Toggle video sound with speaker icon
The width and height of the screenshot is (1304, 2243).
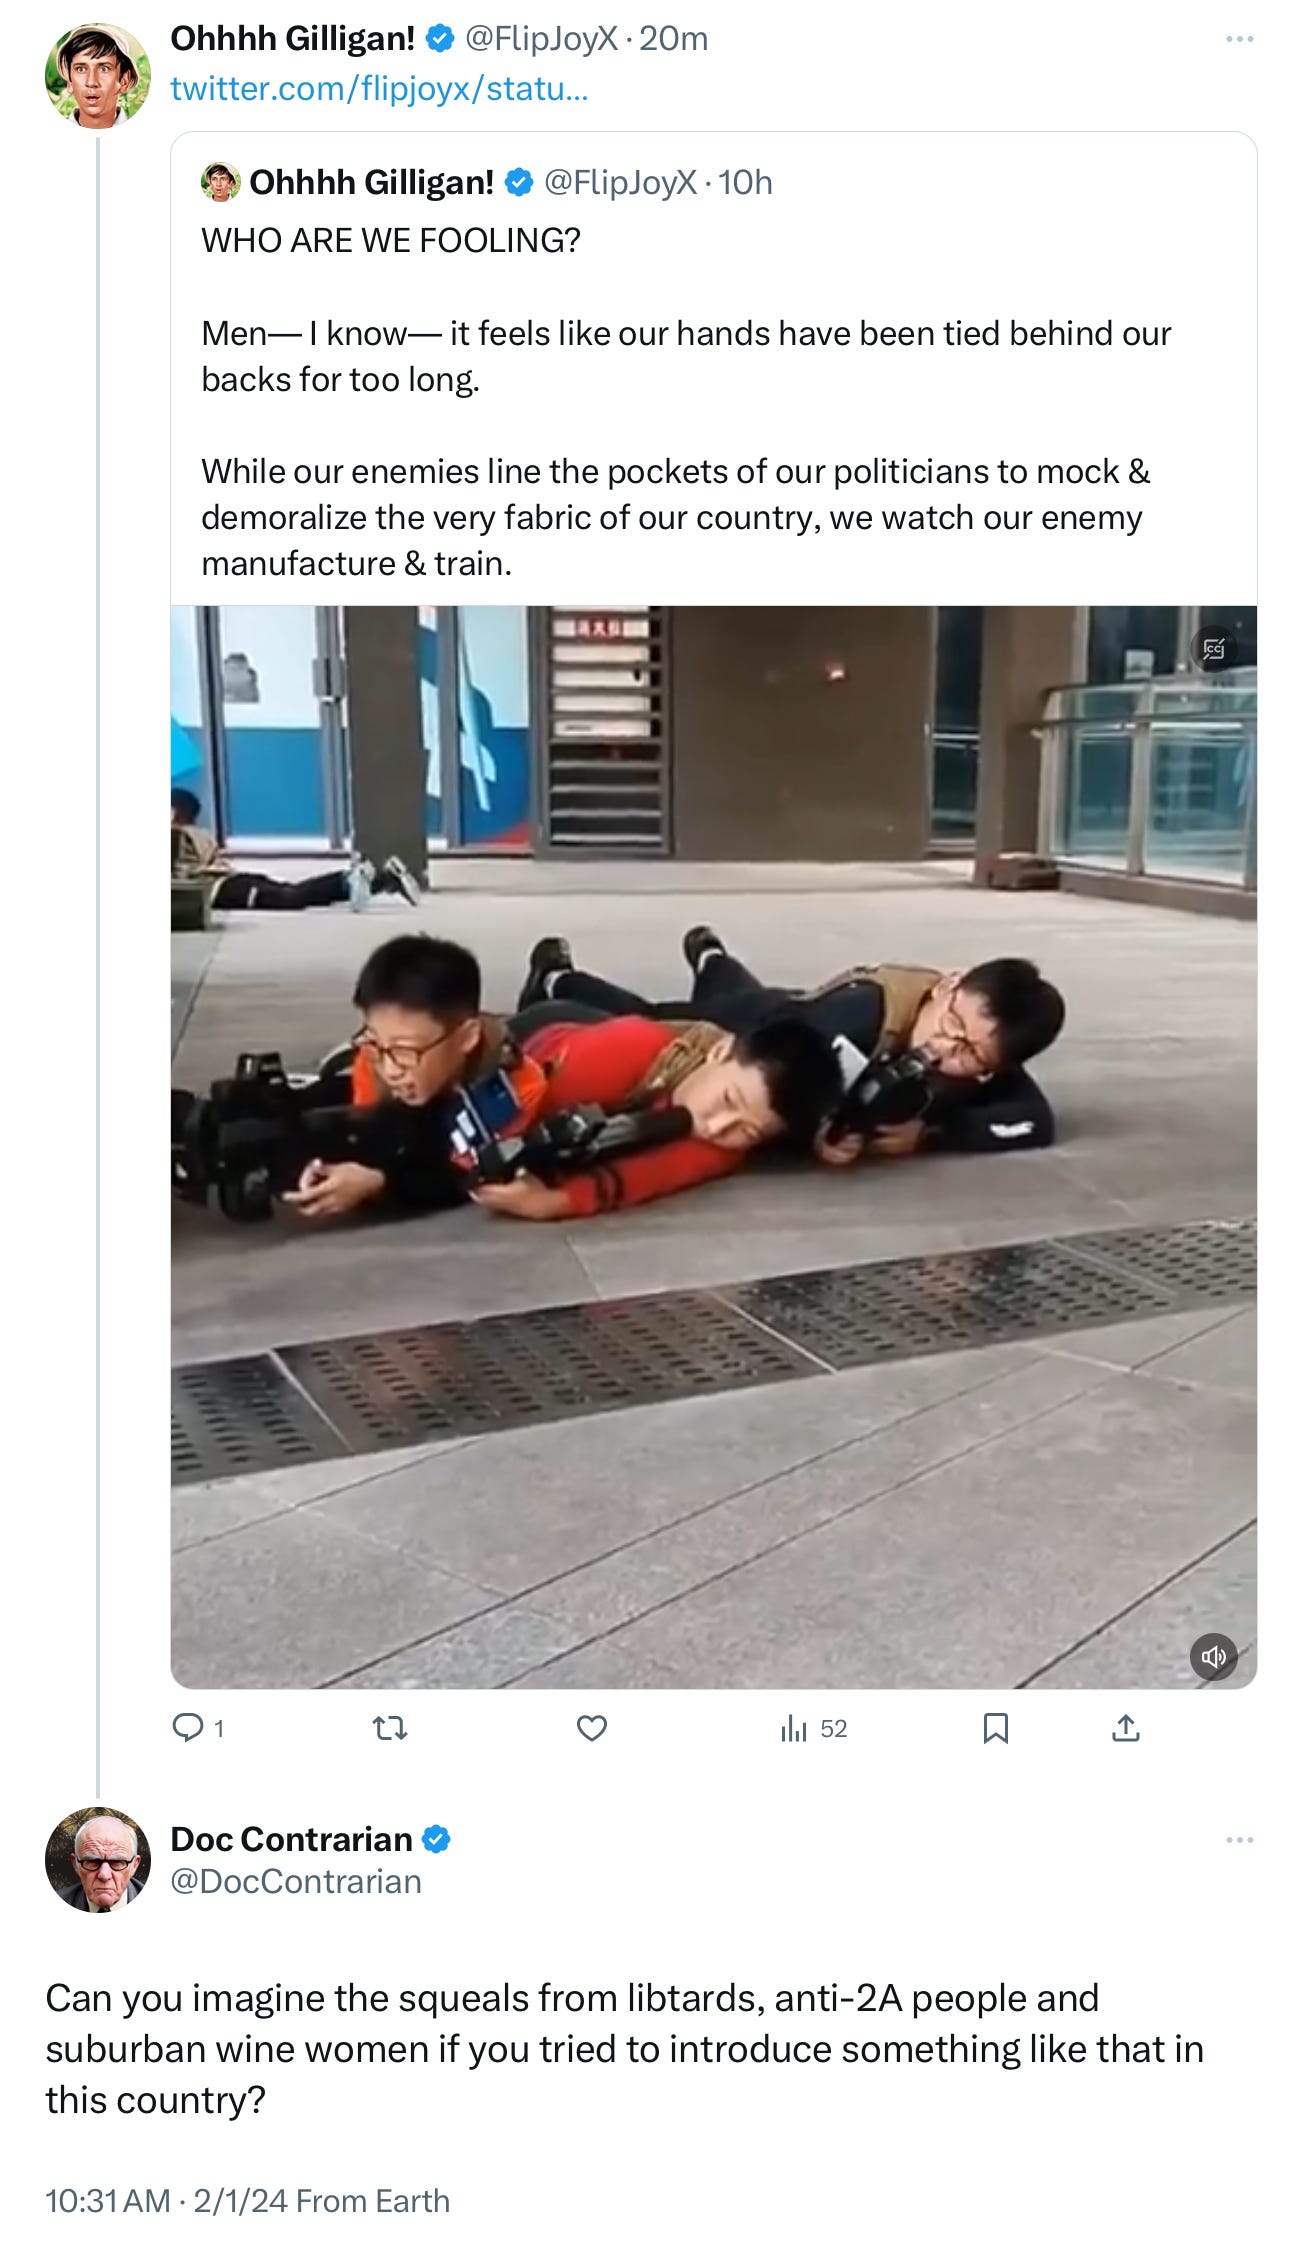[x=1214, y=1656]
